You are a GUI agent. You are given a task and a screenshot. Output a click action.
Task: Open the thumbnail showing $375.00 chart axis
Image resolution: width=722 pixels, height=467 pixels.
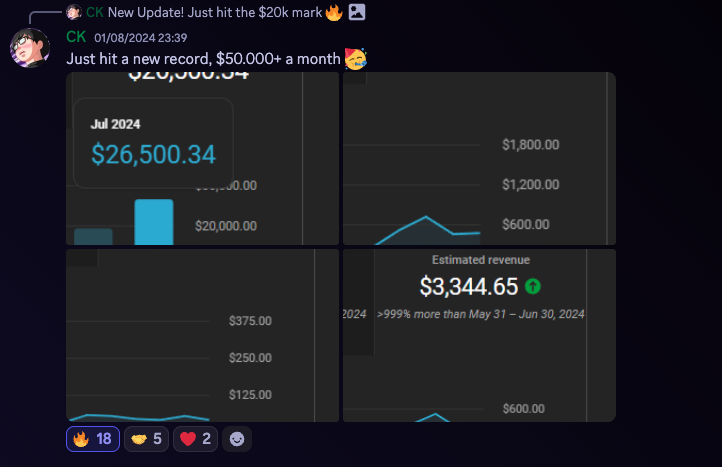click(x=203, y=335)
